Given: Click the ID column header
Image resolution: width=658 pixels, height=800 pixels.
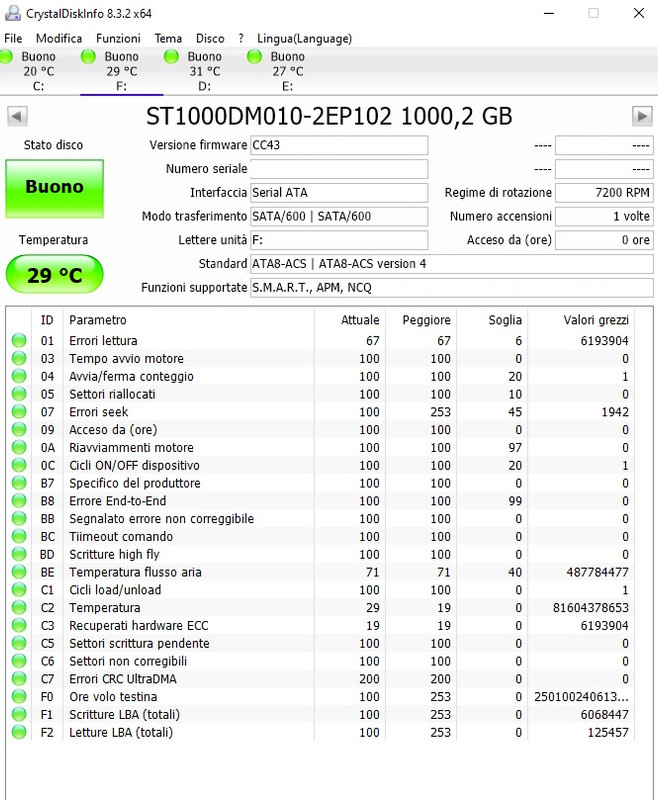Looking at the screenshot, I should (47, 320).
